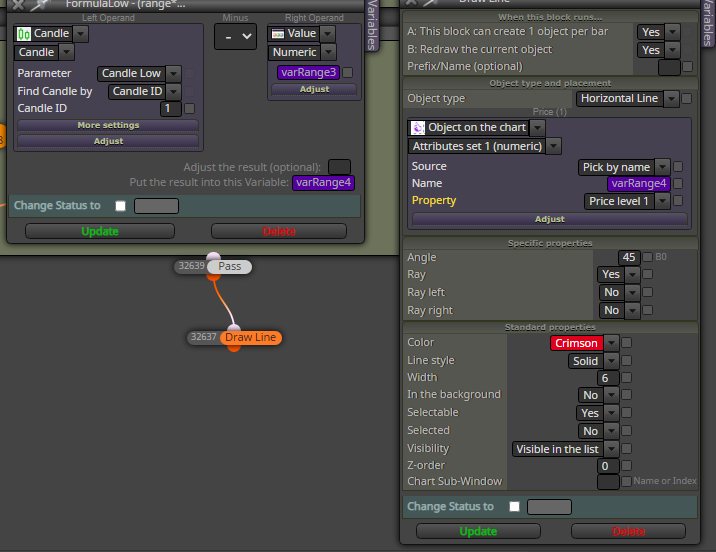Click Adjust in the Price (1) section
The height and width of the screenshot is (552, 716).
550,219
